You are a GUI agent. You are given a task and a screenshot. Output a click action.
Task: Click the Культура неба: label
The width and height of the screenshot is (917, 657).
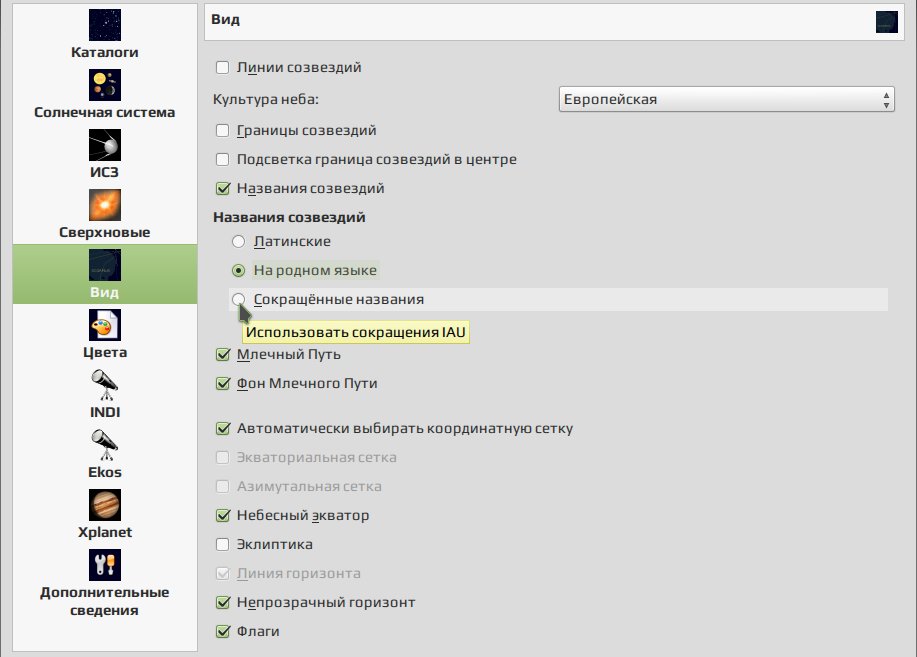coord(266,99)
